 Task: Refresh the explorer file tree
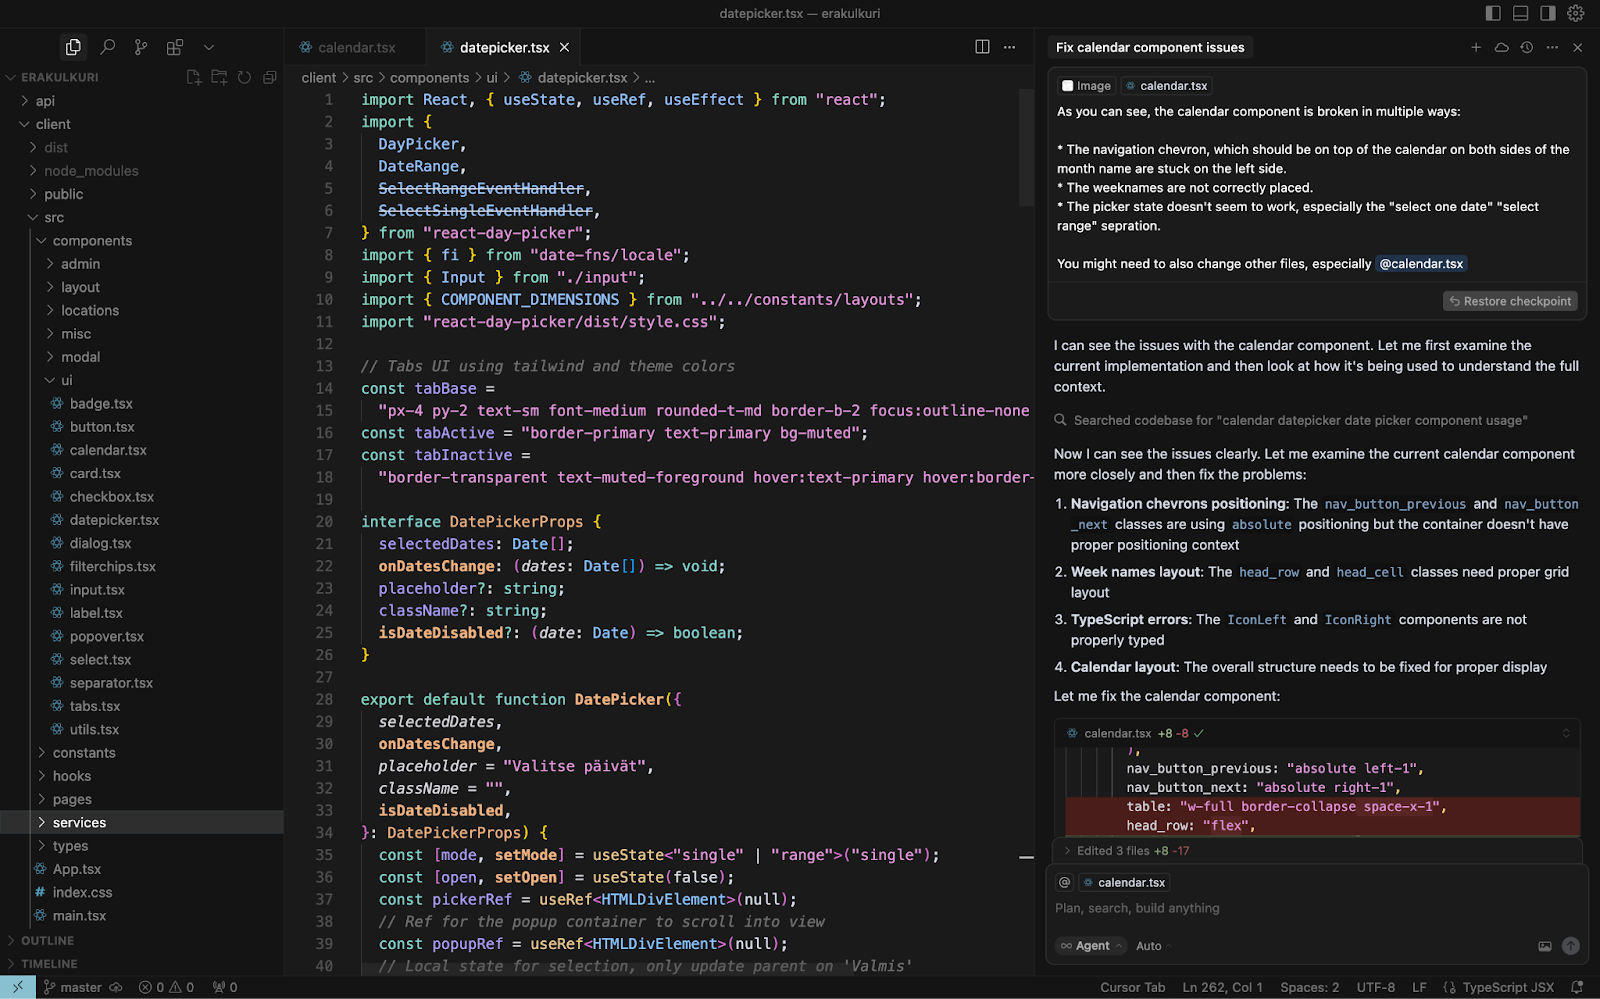[x=244, y=77]
